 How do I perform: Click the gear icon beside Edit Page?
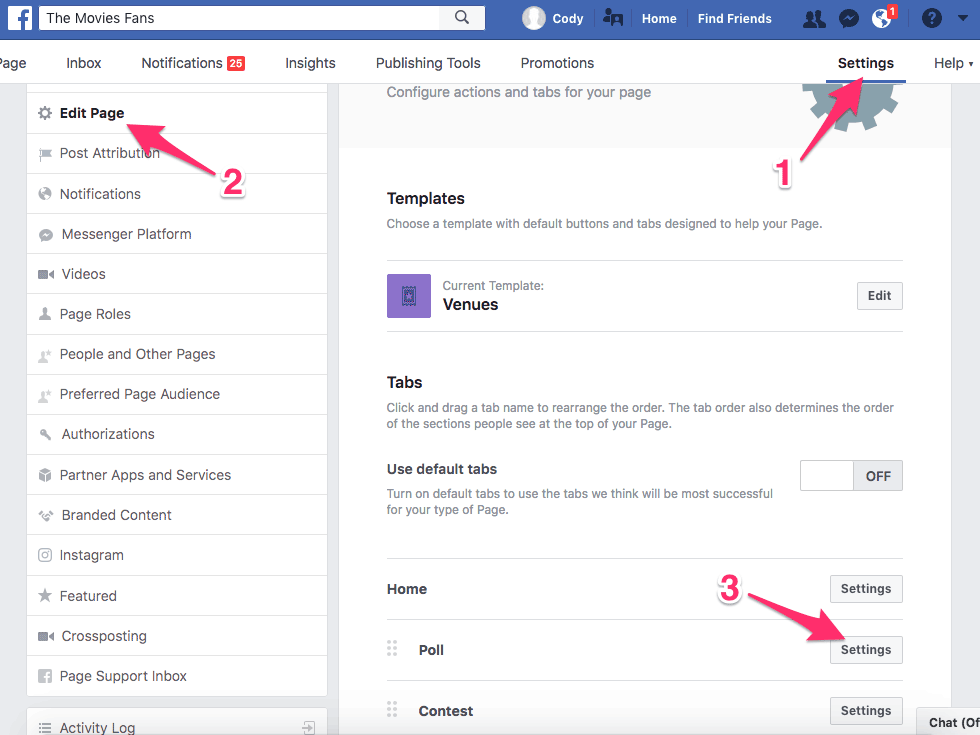(45, 113)
